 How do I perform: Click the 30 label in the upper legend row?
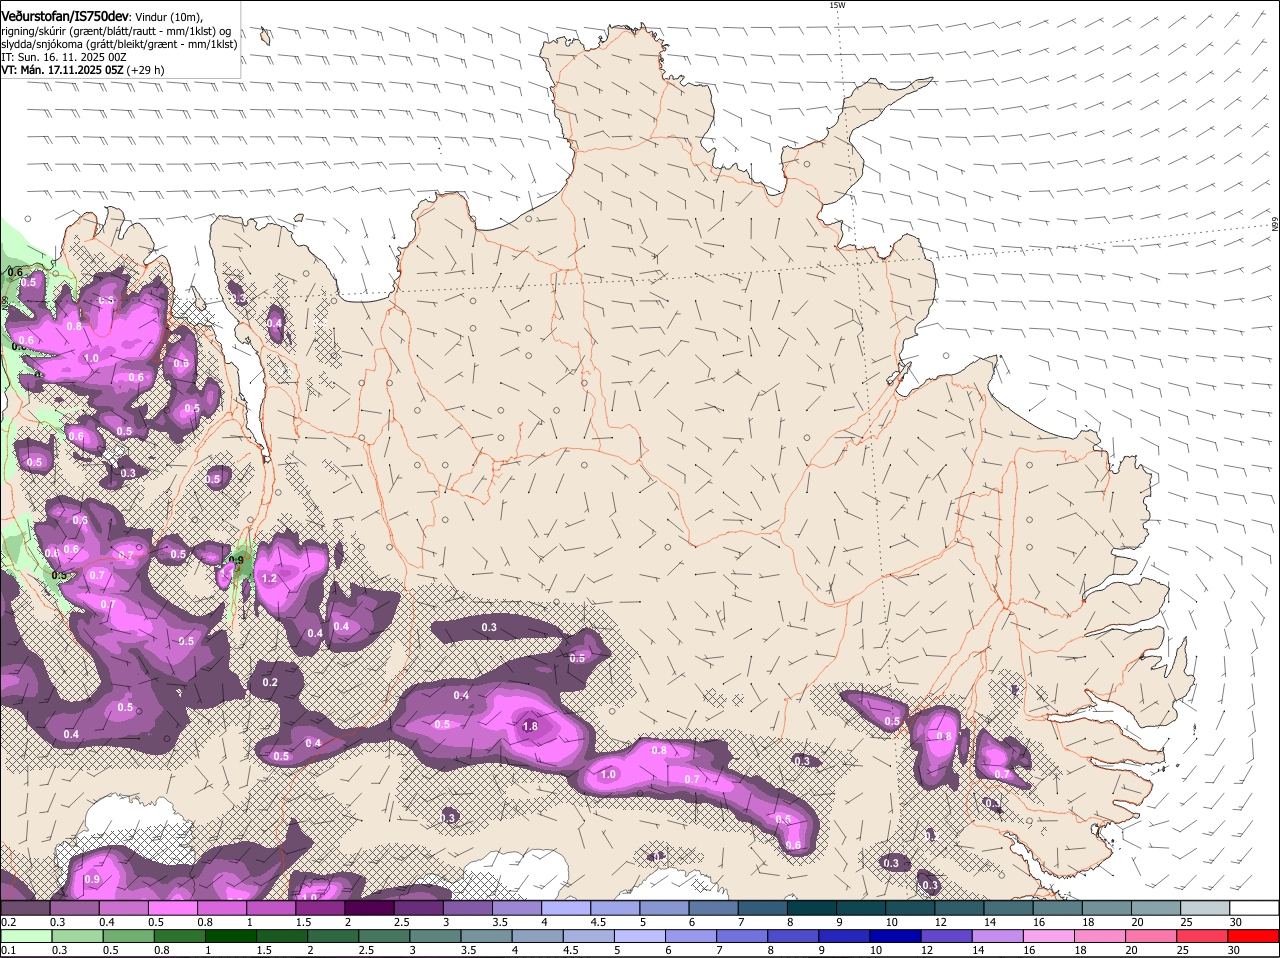tap(1236, 922)
